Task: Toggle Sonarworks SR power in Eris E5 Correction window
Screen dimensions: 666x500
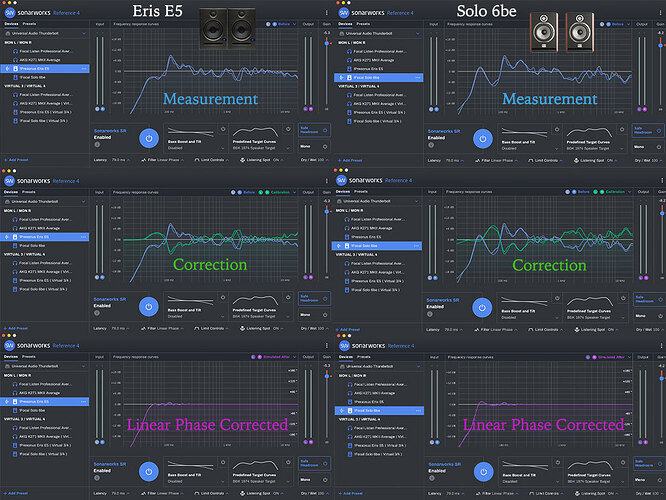Action: click(x=149, y=307)
